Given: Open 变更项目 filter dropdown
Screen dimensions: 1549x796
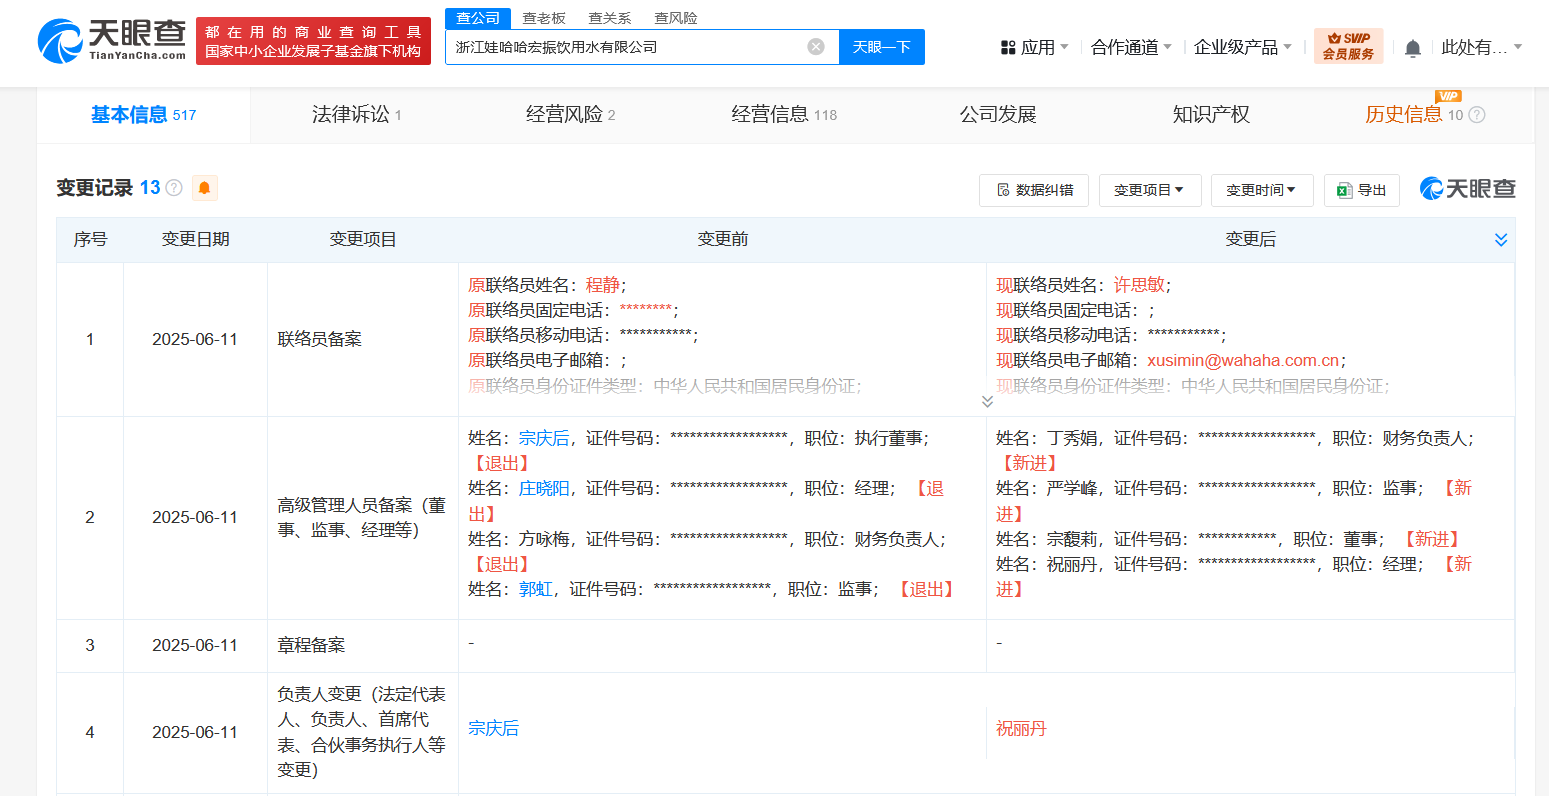Looking at the screenshot, I should point(1149,190).
